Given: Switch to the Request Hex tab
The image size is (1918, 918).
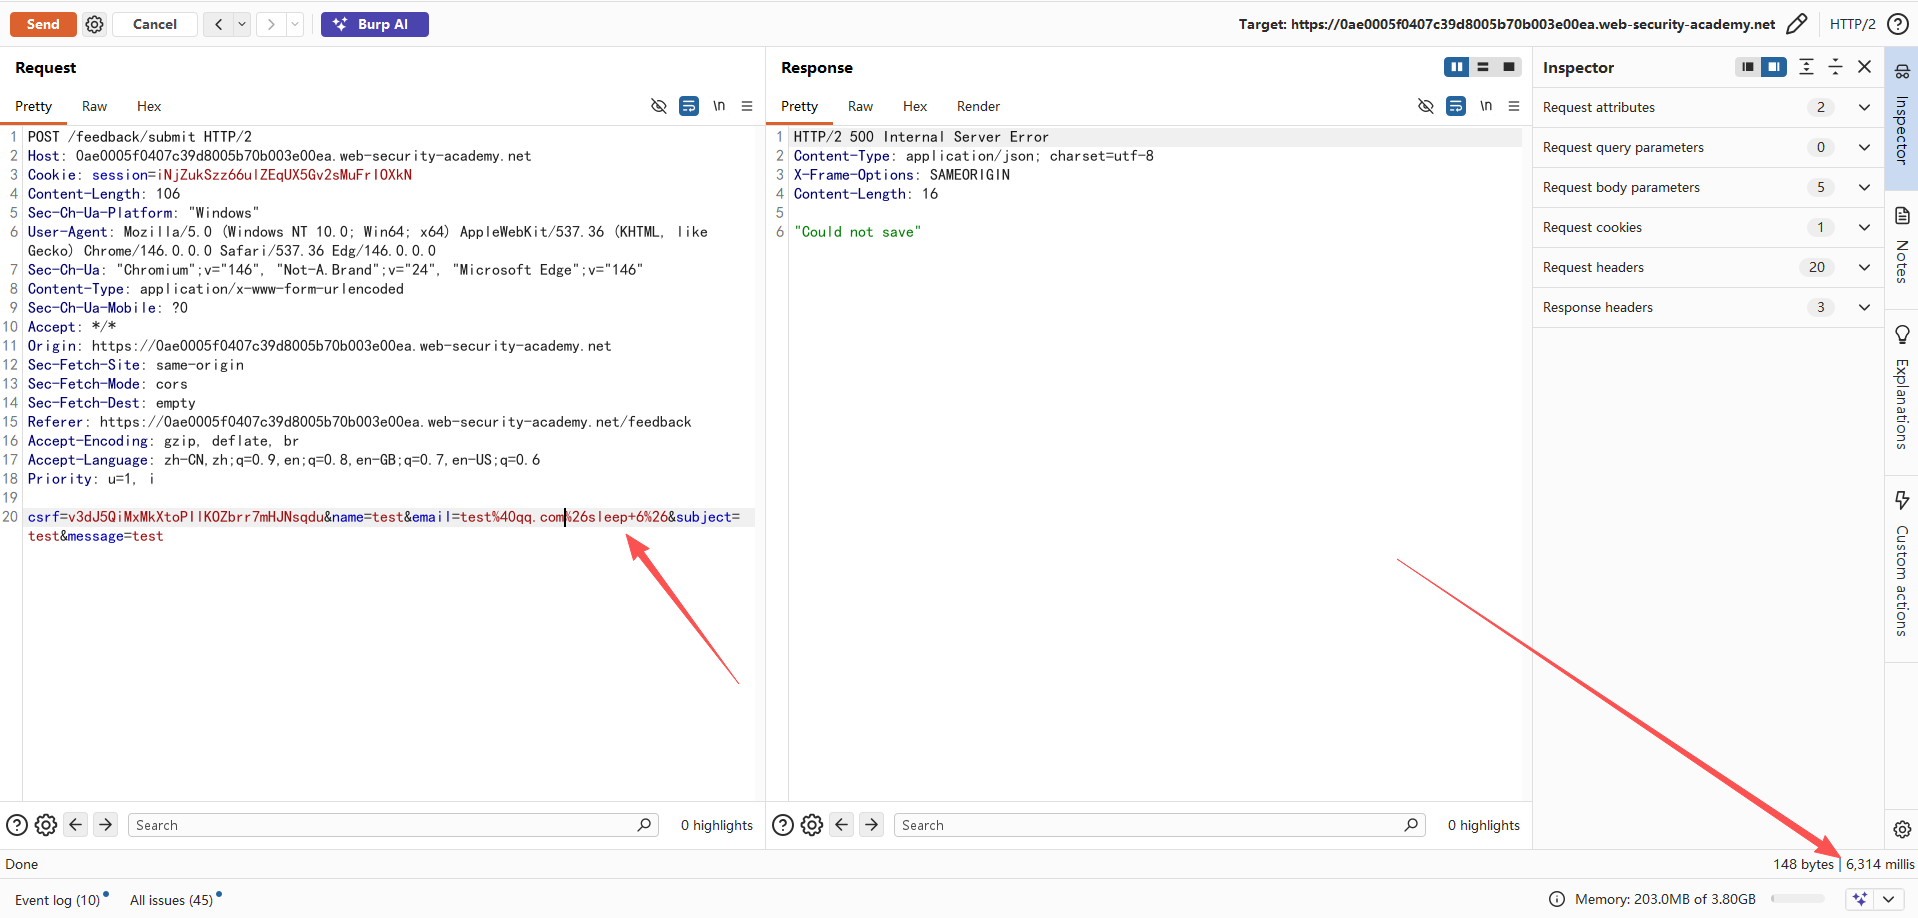Looking at the screenshot, I should 149,106.
